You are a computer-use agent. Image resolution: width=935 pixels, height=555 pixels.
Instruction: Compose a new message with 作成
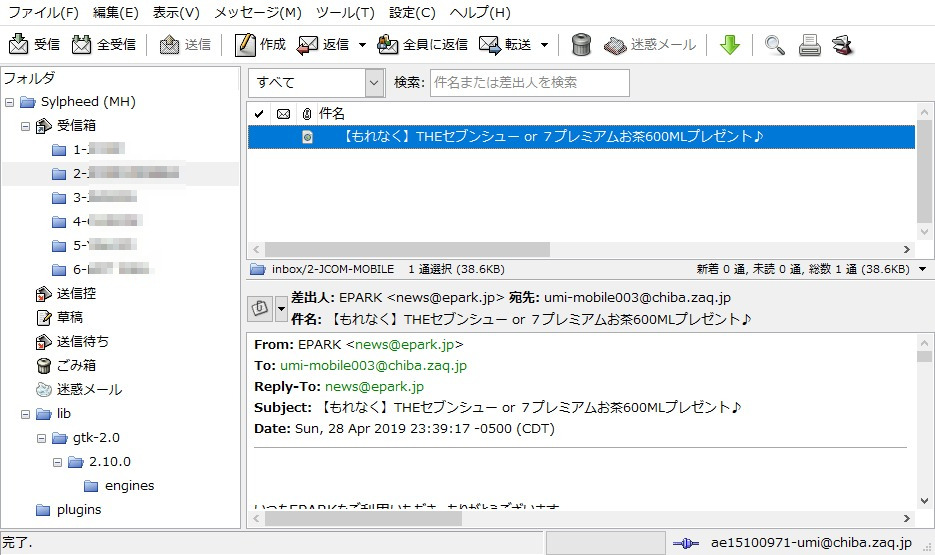(x=246, y=45)
